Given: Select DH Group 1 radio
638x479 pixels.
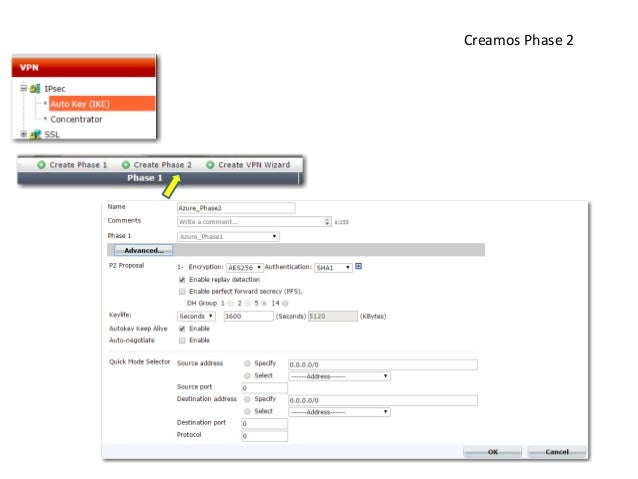Looking at the screenshot, I should point(231,303).
